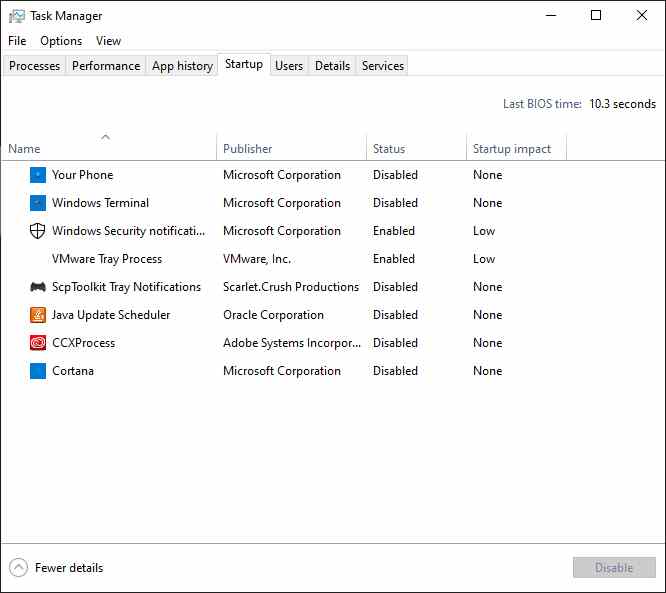This screenshot has width=666, height=593.
Task: Click the 10.3 seconds BIOS time value
Action: (x=622, y=104)
